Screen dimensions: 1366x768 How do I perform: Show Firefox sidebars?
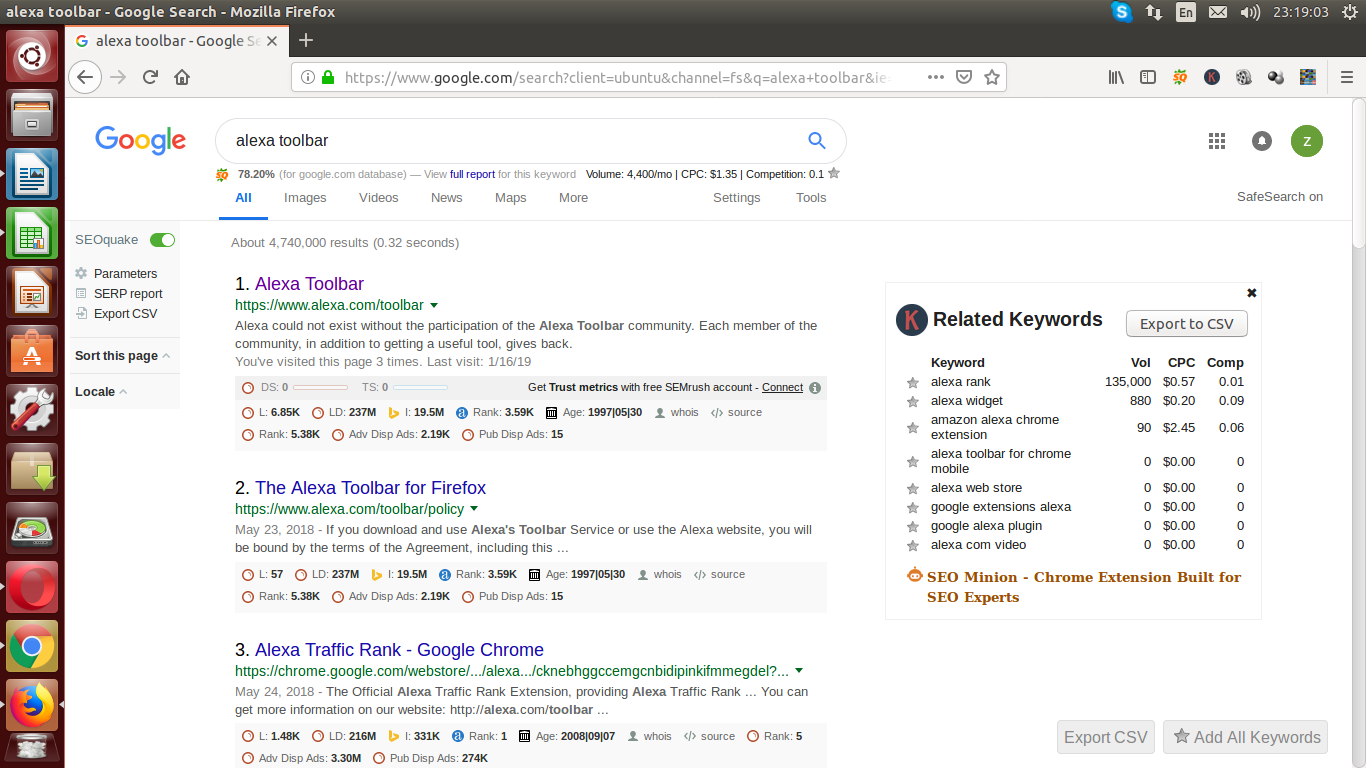coord(1148,77)
